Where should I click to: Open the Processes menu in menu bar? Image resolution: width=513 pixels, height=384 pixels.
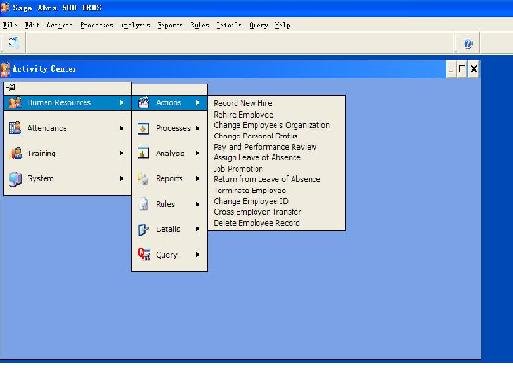tap(97, 25)
